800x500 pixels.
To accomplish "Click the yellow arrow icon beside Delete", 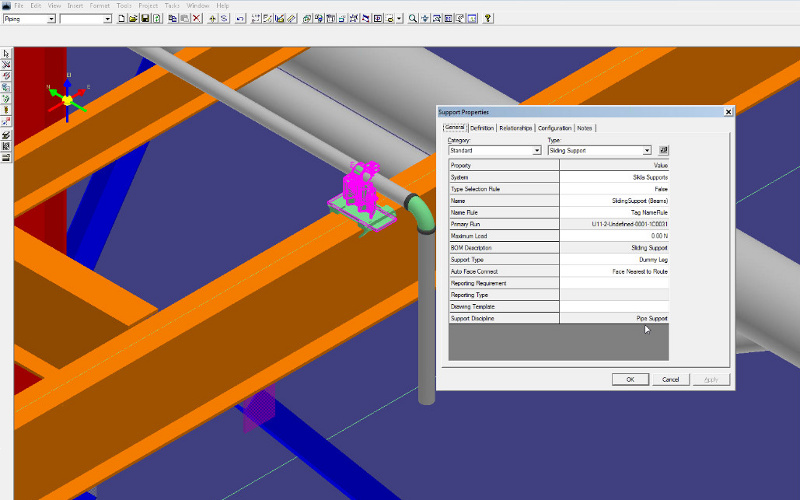I will tap(212, 18).
